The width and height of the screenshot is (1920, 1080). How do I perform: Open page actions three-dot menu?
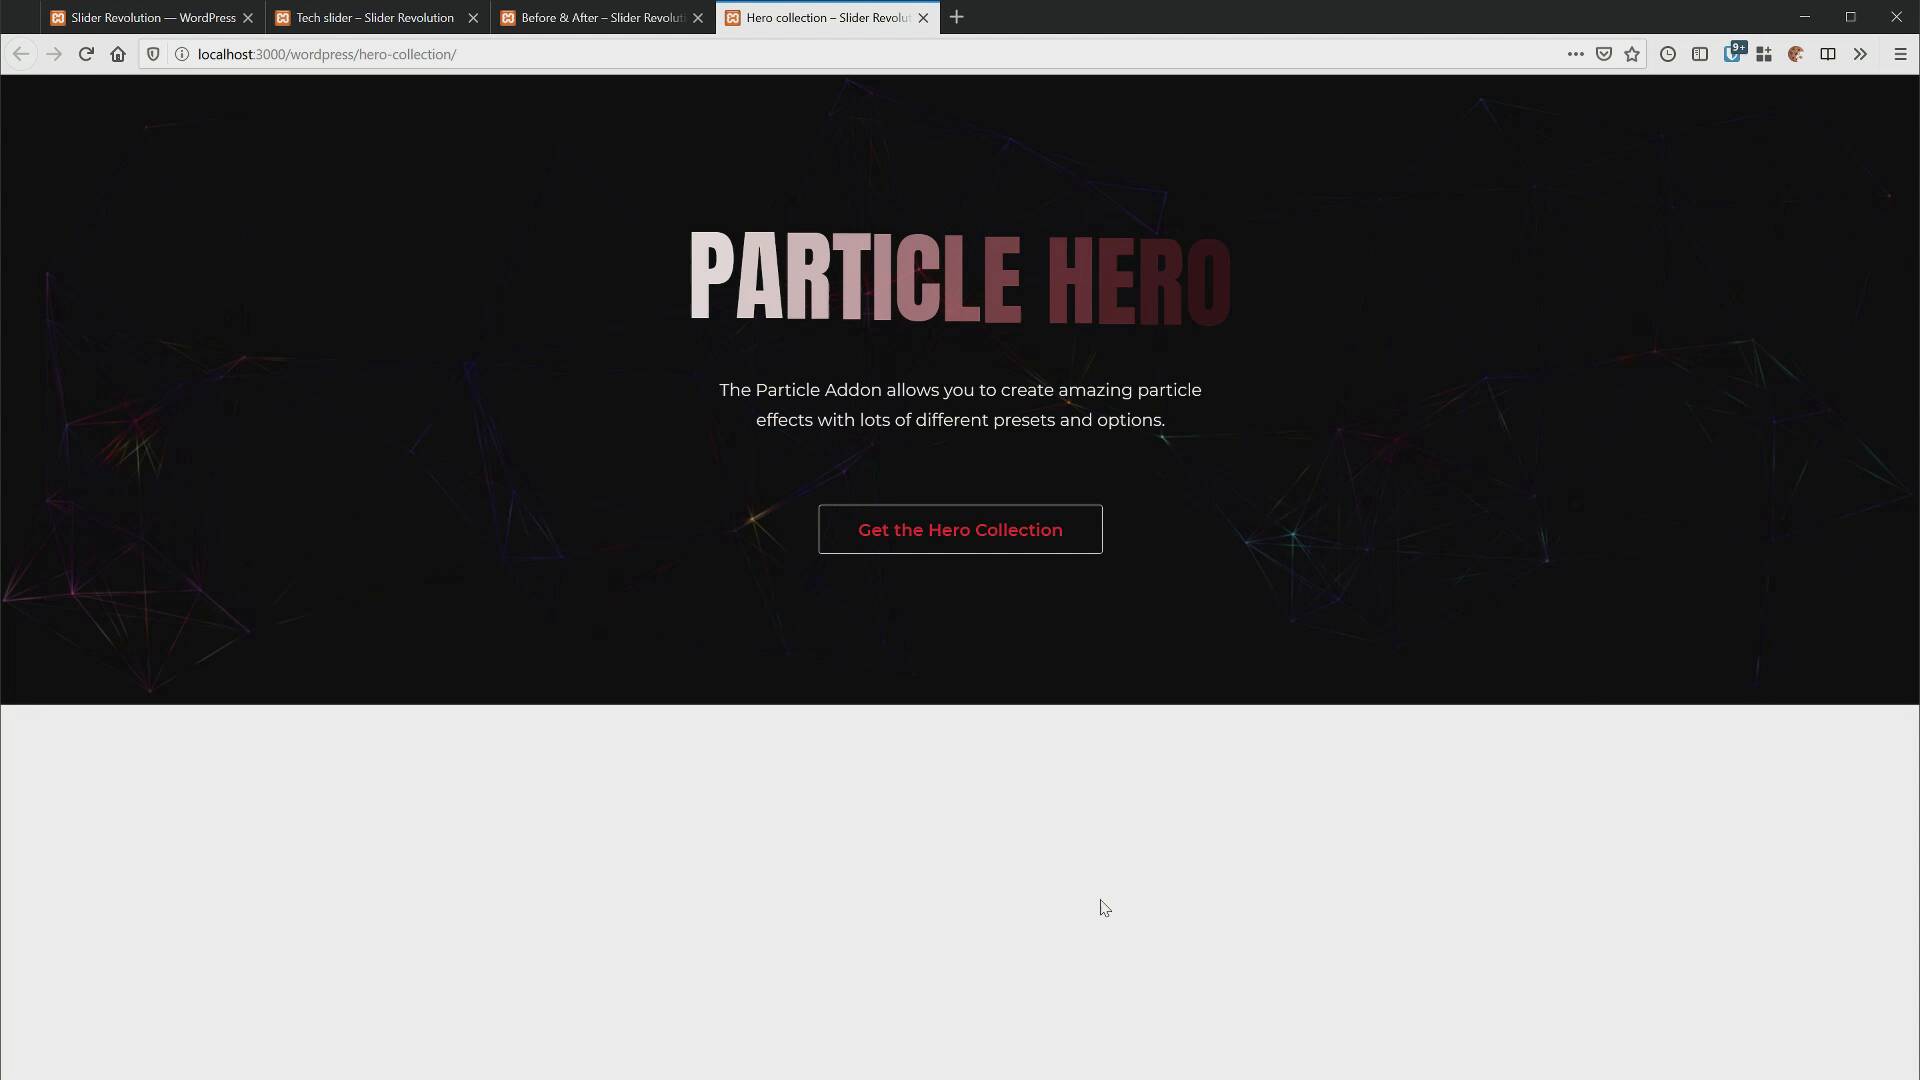point(1575,54)
